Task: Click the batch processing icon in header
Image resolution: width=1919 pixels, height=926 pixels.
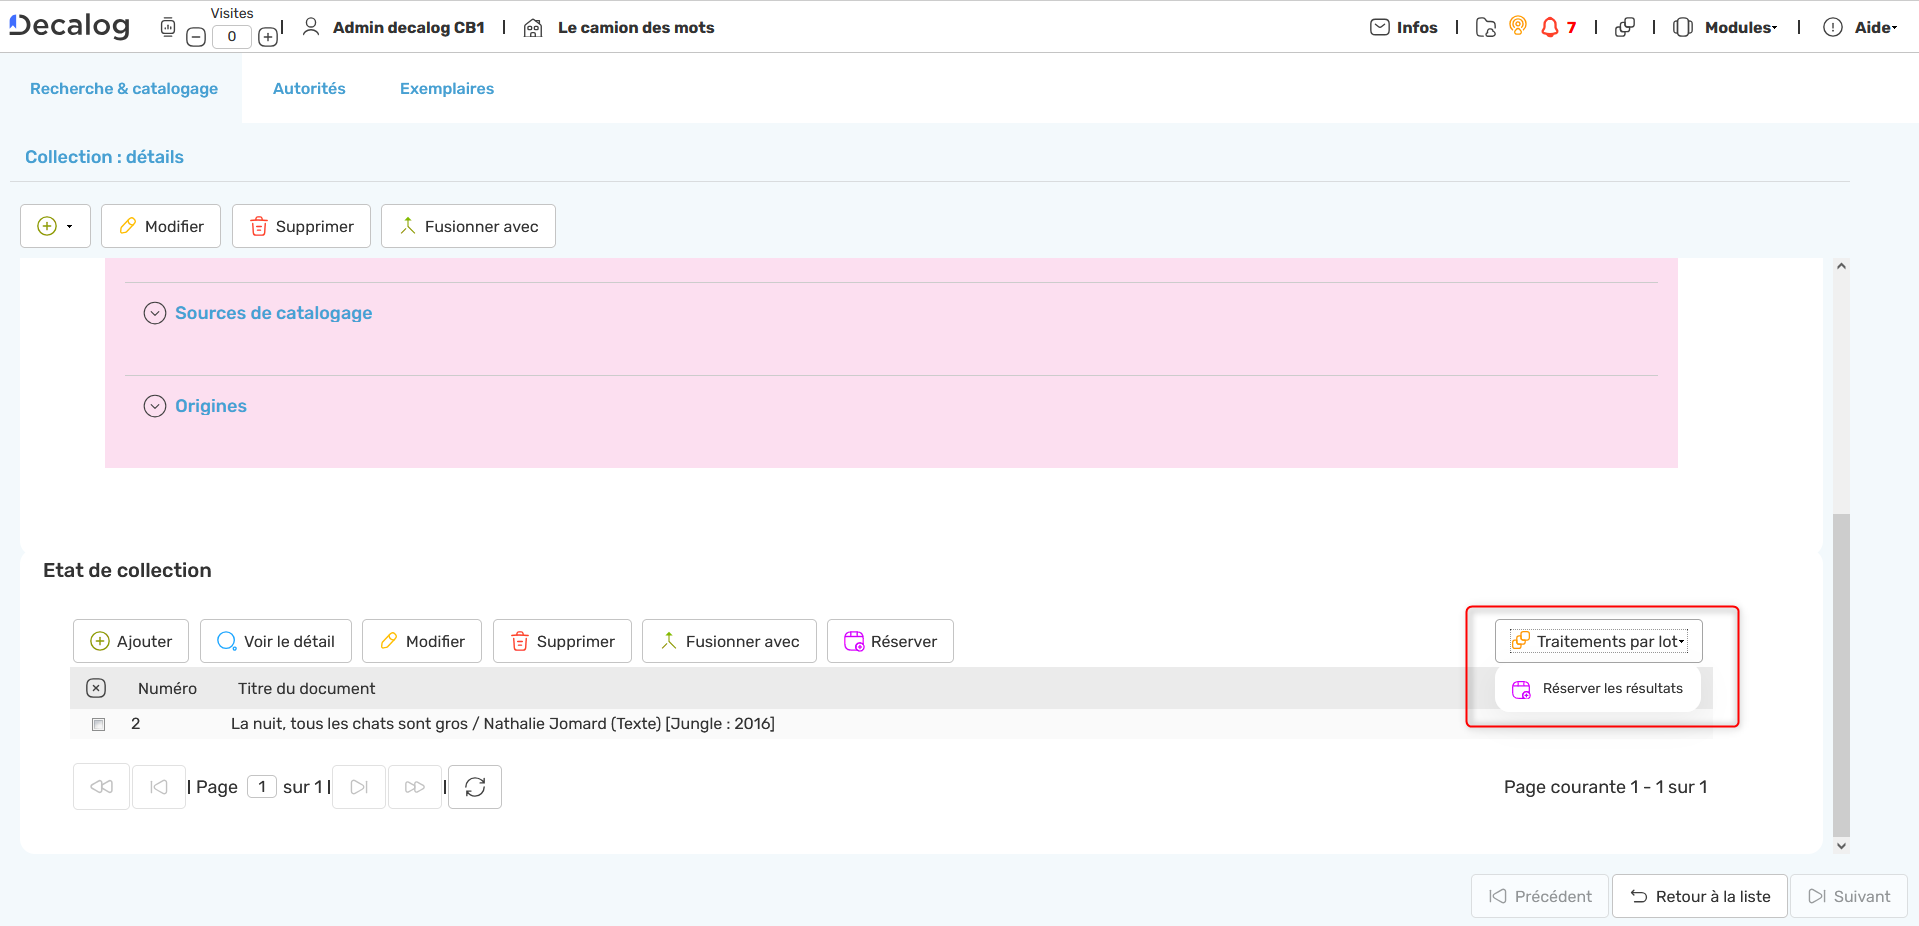Action: point(1625,27)
